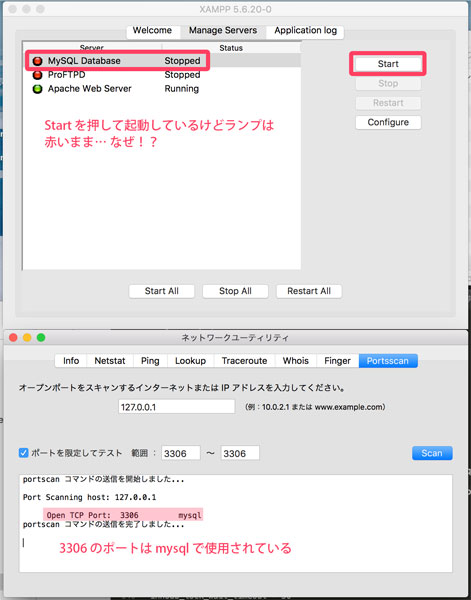
Task: Click the starting port range field 3306
Action: [181, 453]
